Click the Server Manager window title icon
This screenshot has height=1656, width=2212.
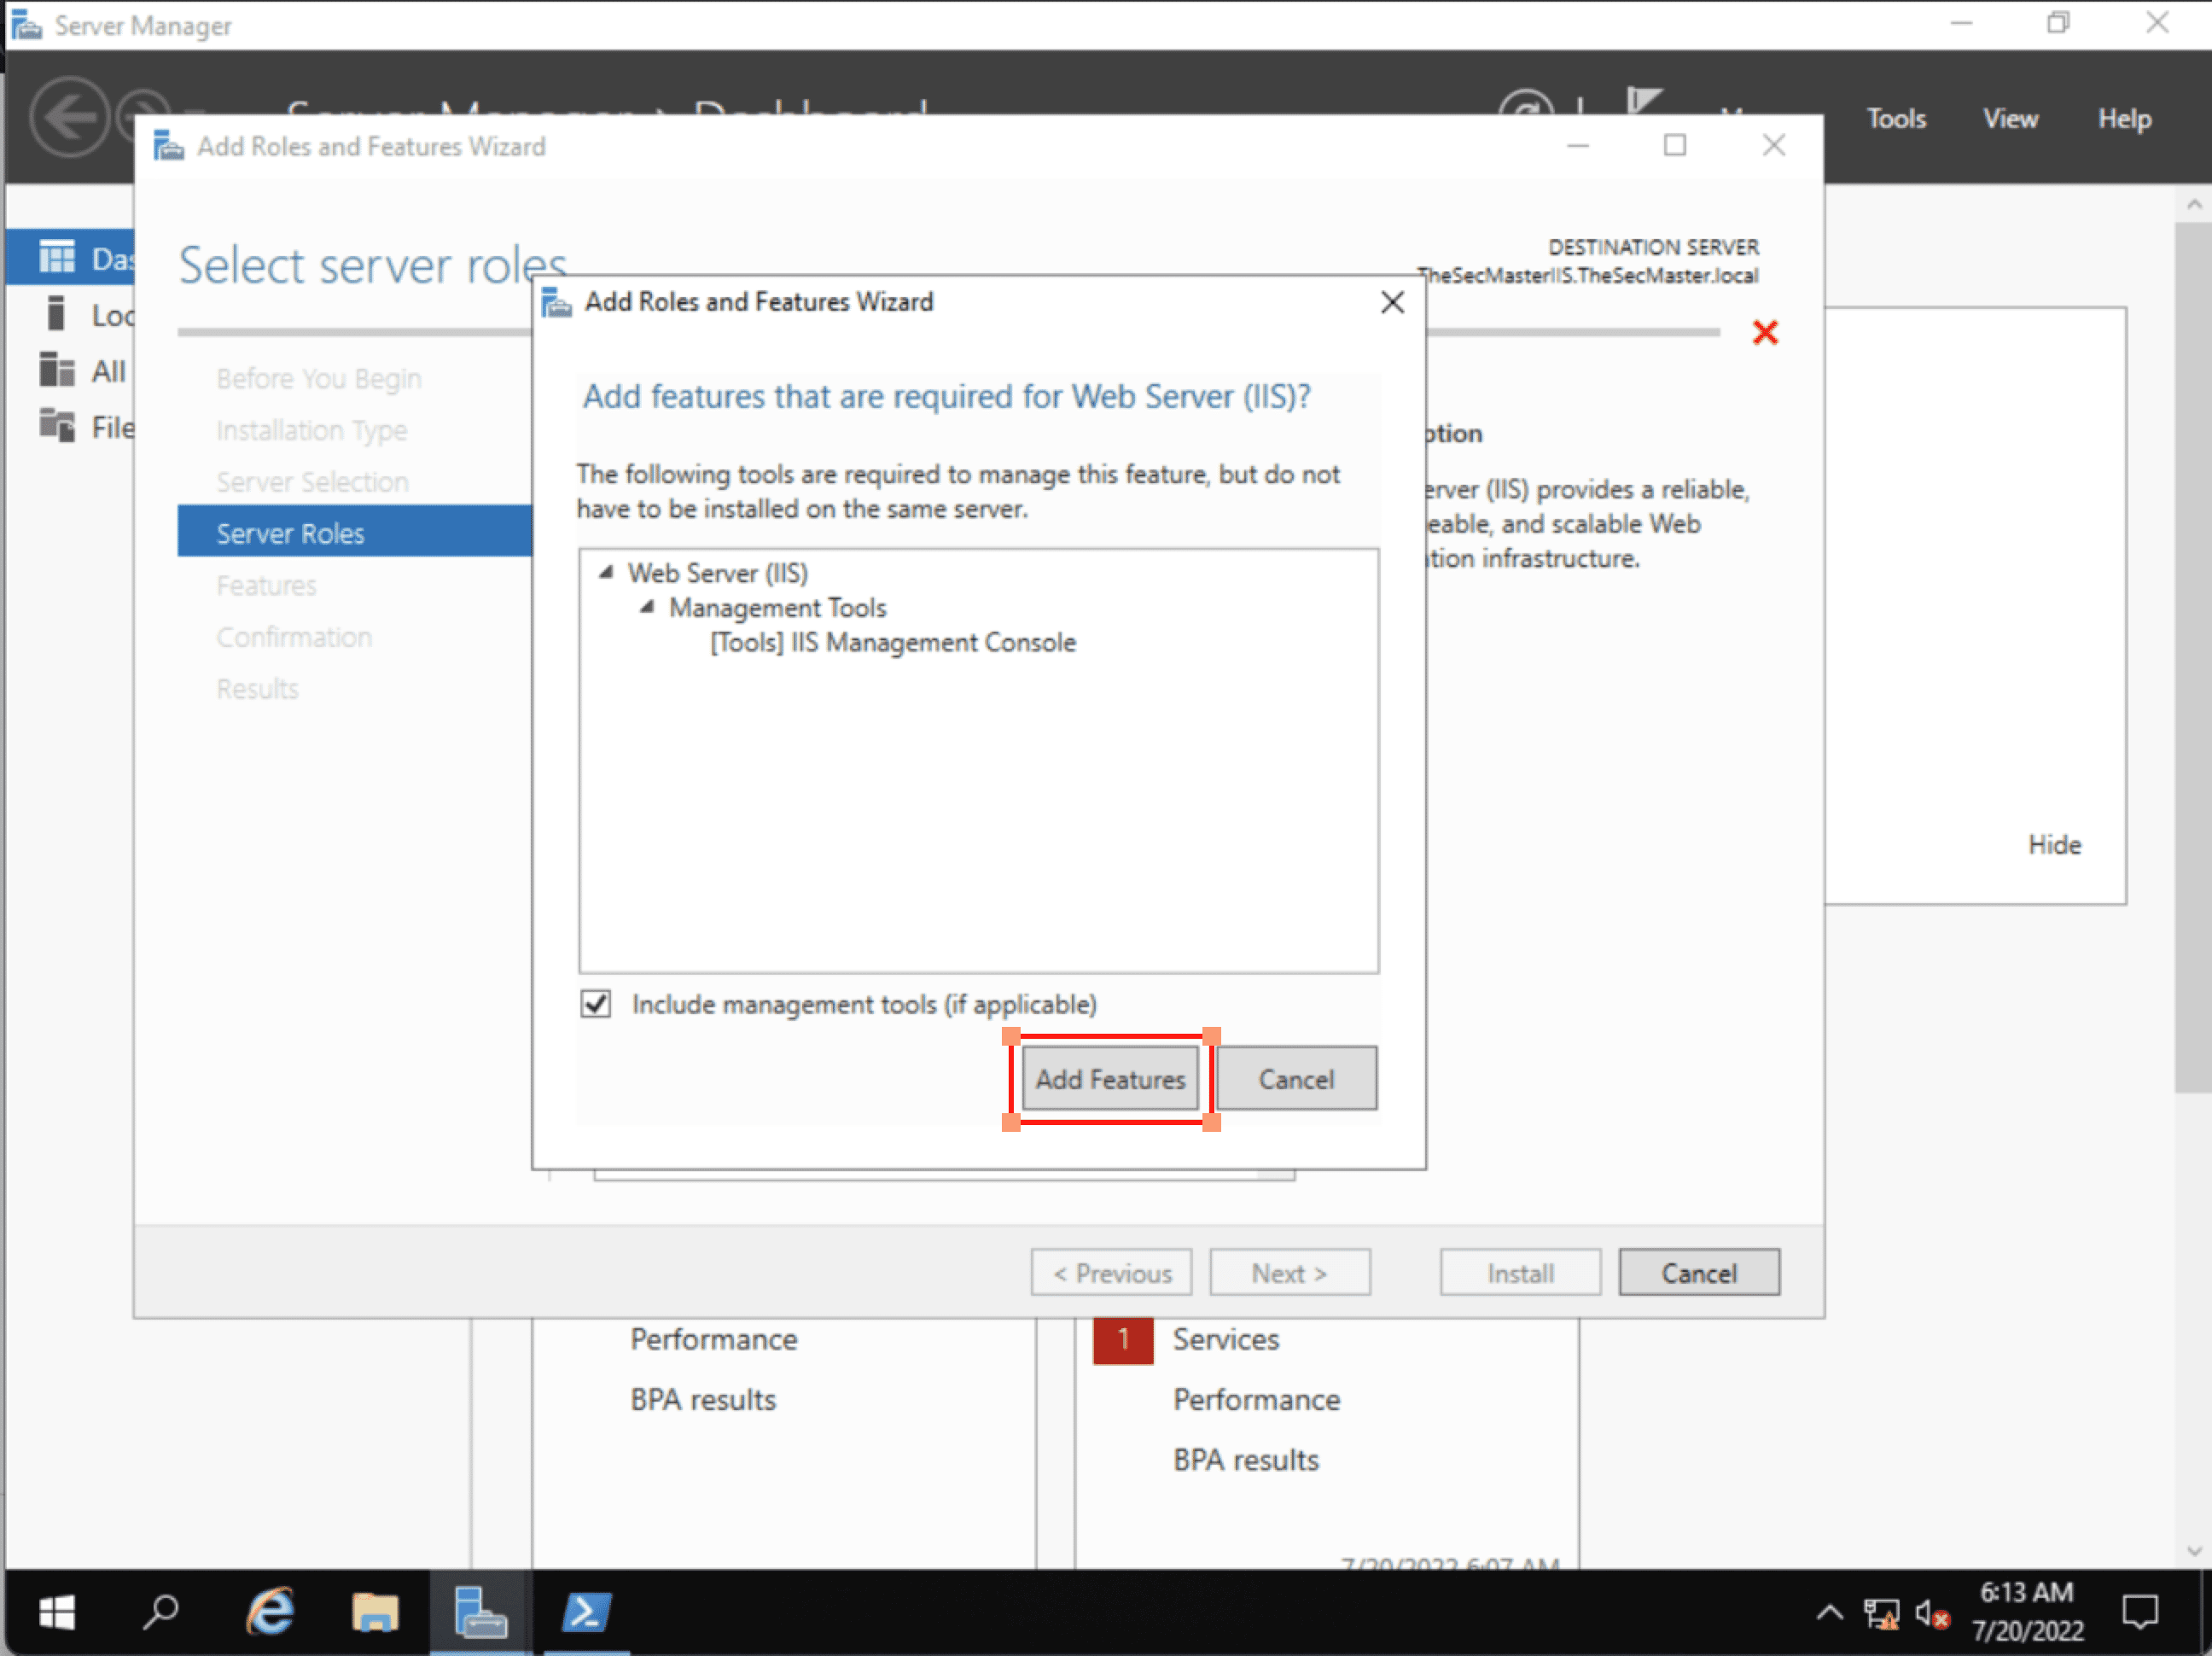(x=26, y=24)
